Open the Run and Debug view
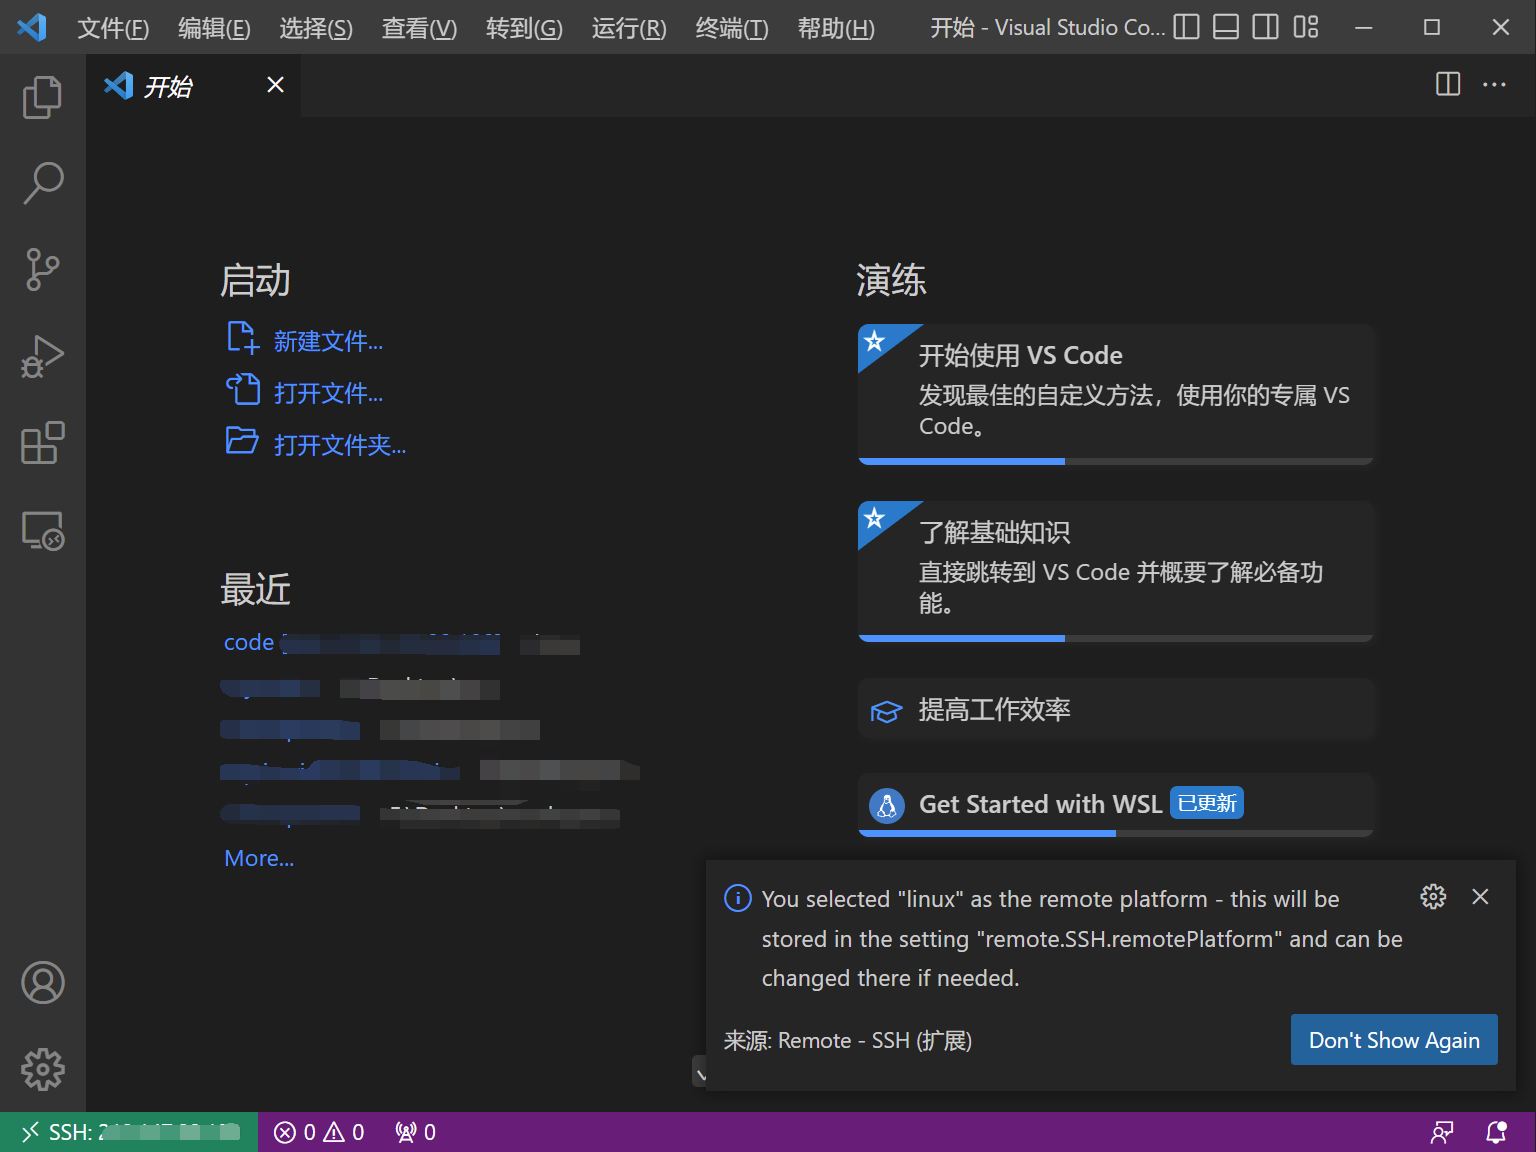Image resolution: width=1536 pixels, height=1152 pixels. point(42,357)
